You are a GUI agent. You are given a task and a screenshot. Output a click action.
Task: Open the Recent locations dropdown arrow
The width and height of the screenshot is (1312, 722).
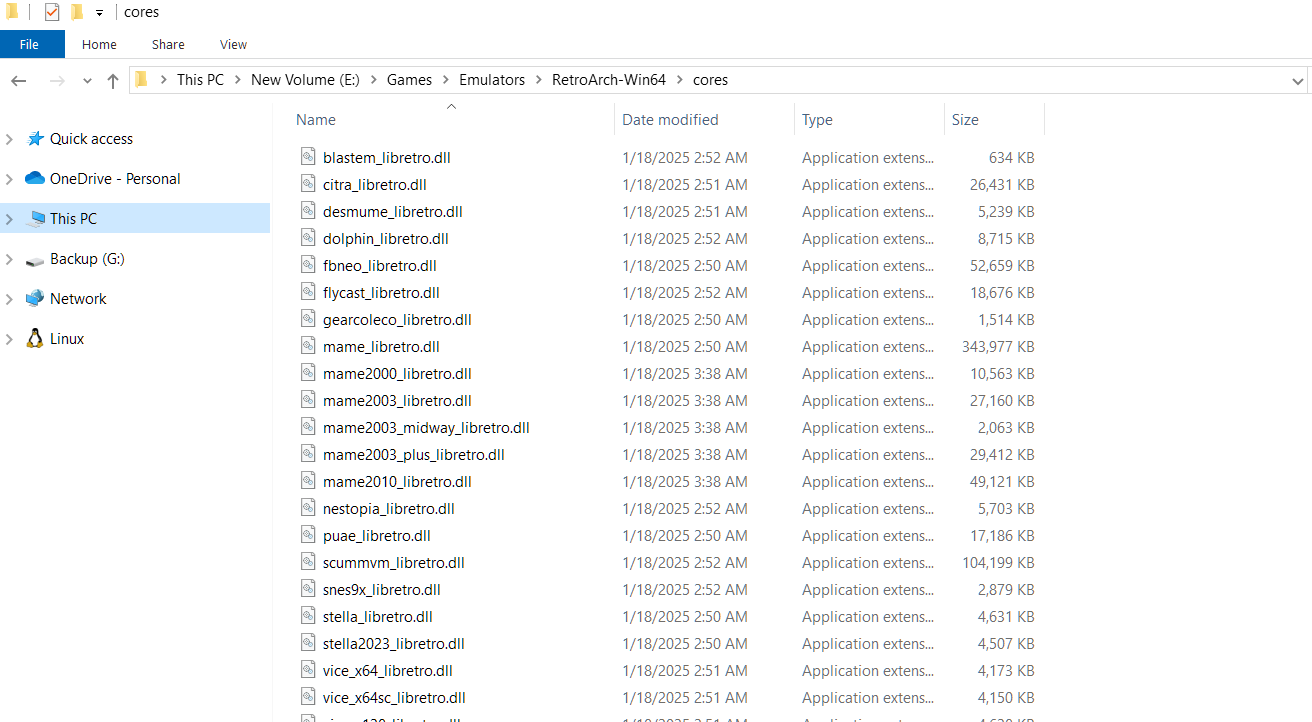click(x=87, y=81)
